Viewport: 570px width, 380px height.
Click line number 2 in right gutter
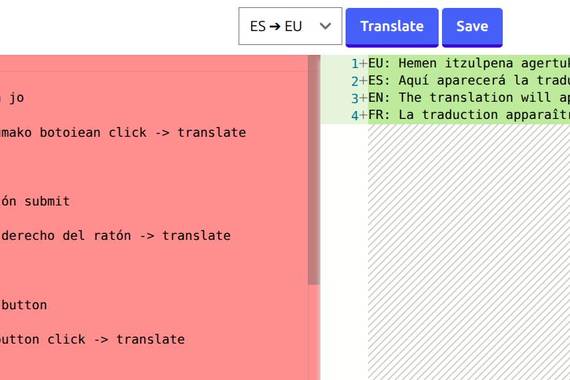coord(355,81)
